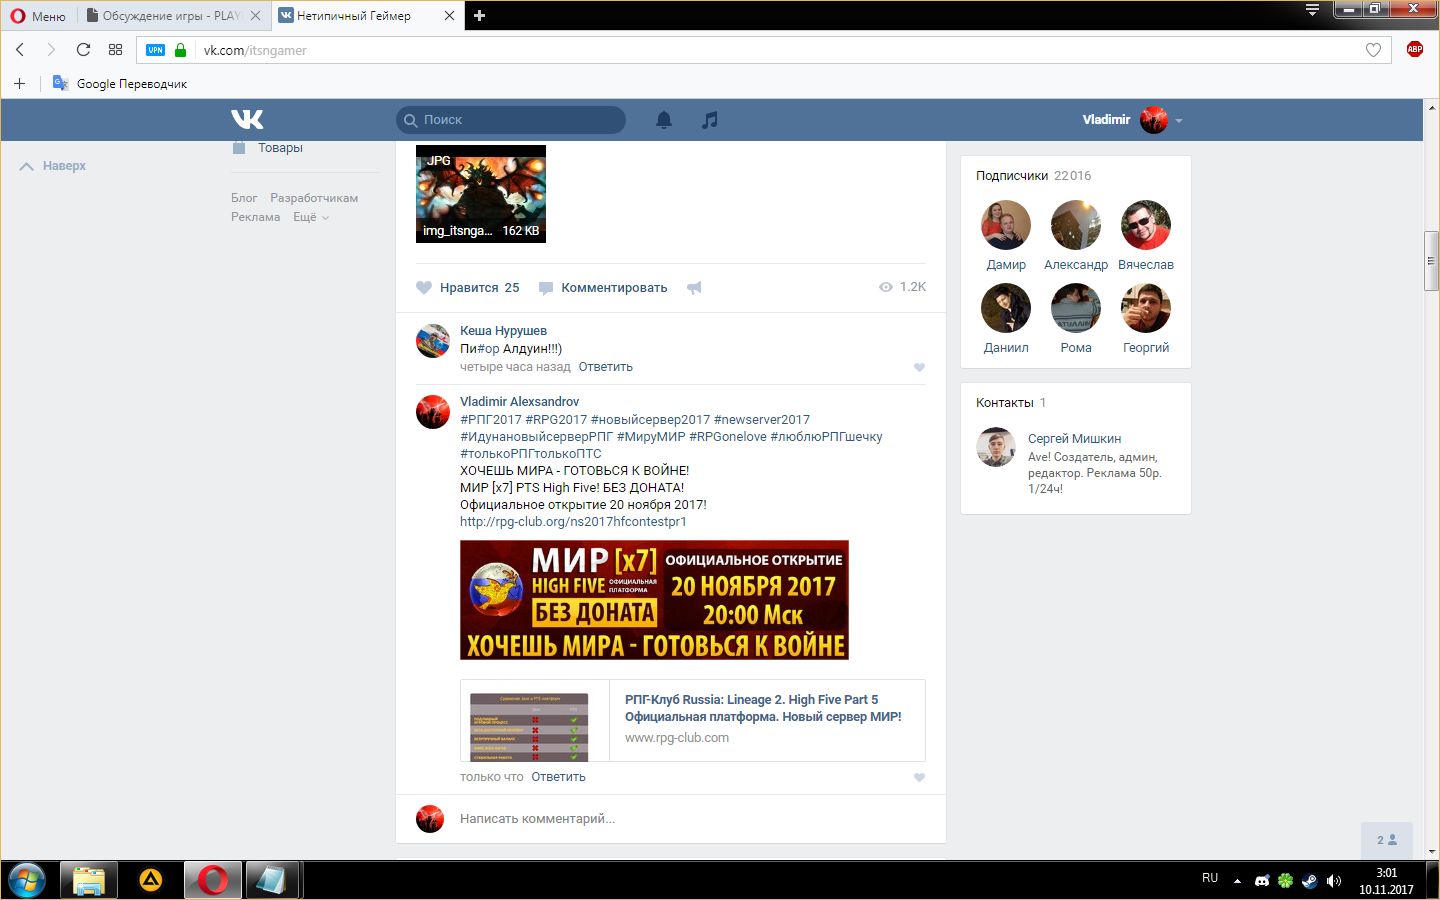Switch to Обсуждение игры browser tab
Screen dimensions: 1440x900
170,16
